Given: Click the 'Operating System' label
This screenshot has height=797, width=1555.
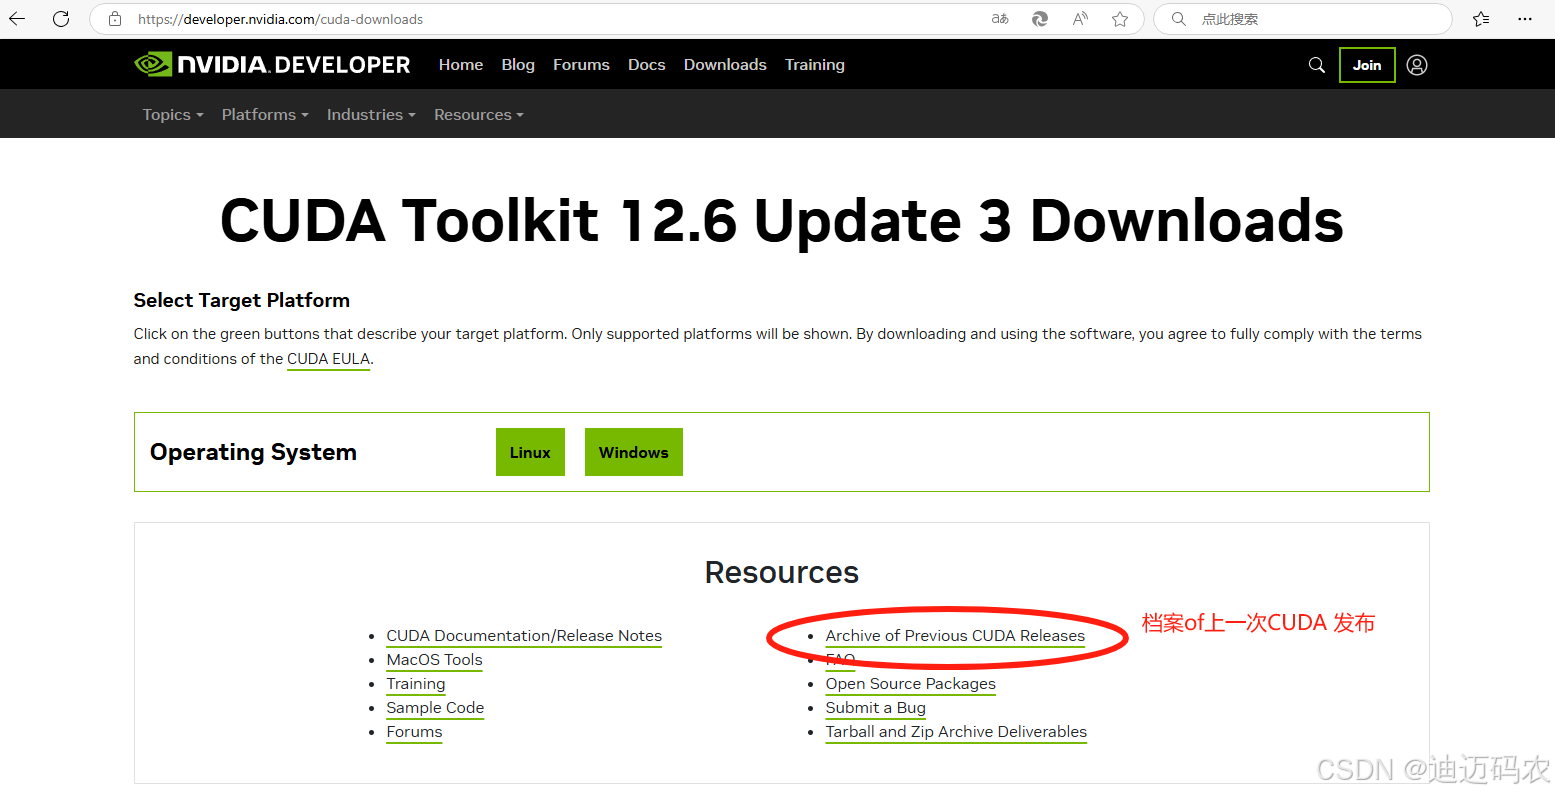Looking at the screenshot, I should point(253,452).
